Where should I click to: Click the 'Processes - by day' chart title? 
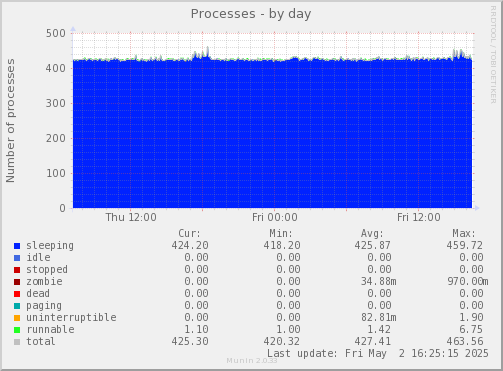(x=251, y=14)
